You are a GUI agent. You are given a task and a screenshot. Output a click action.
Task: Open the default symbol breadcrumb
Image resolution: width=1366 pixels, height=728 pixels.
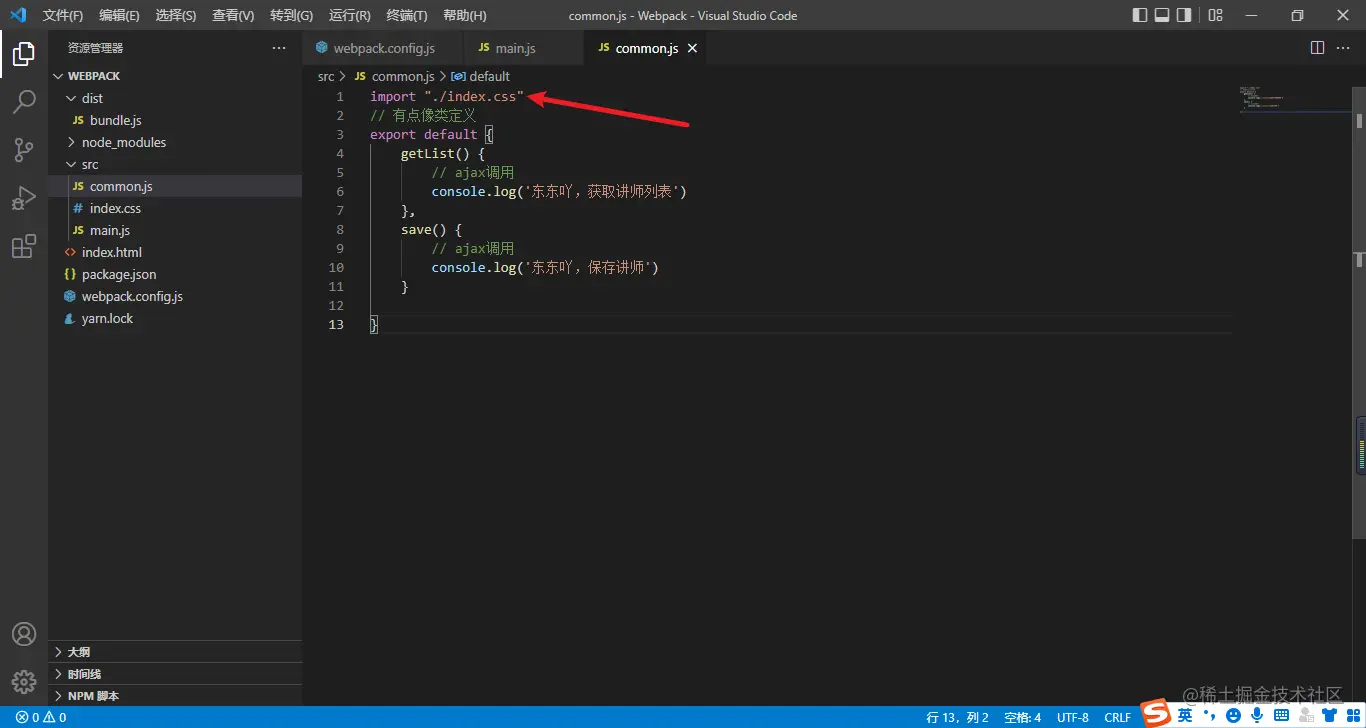tap(481, 76)
